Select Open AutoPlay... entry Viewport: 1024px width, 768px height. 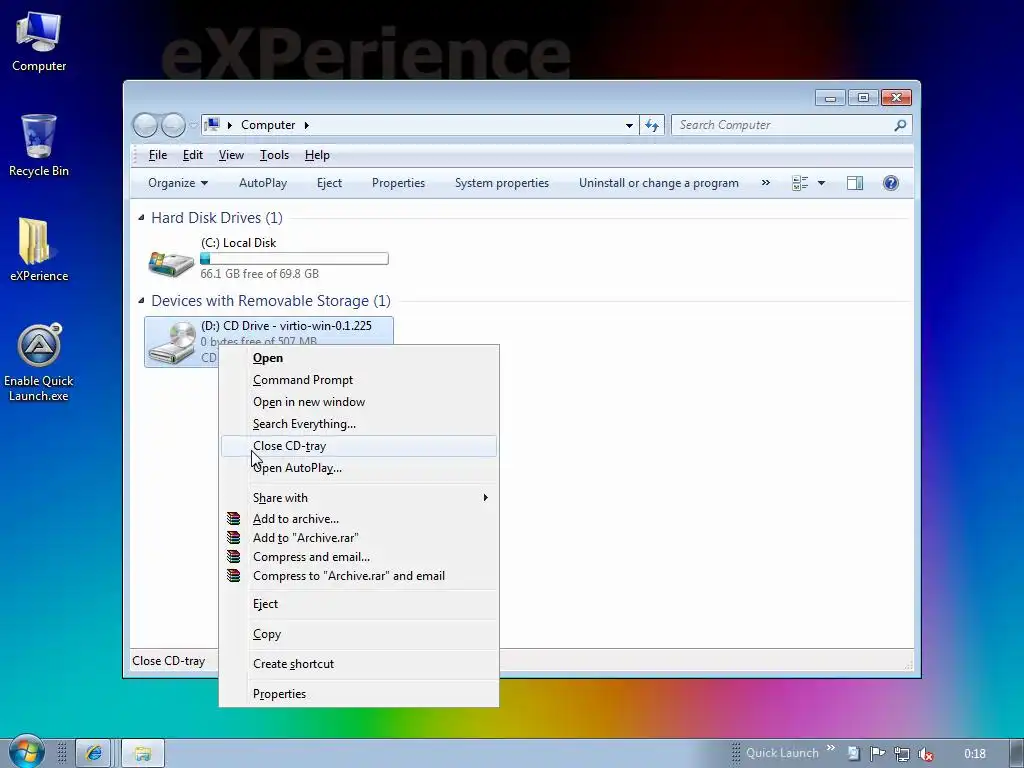click(x=359, y=468)
